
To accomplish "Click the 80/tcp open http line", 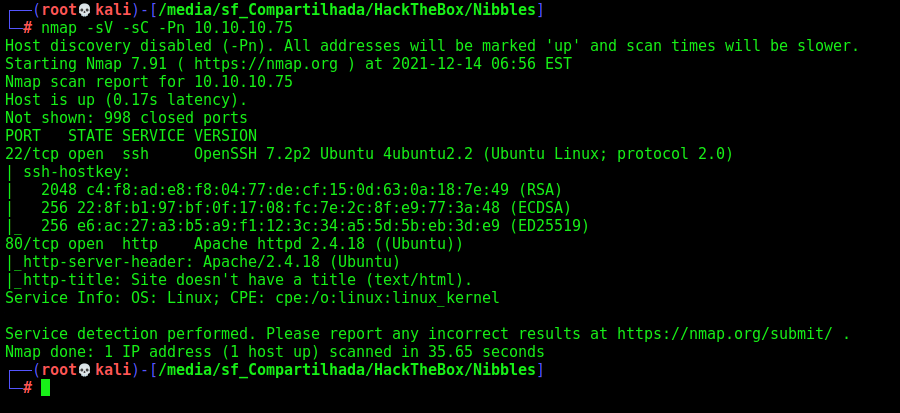I will pyautogui.click(x=234, y=244).
